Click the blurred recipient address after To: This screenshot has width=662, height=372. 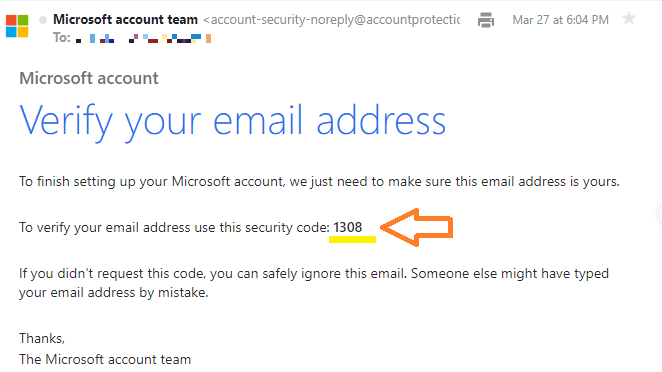tap(143, 39)
